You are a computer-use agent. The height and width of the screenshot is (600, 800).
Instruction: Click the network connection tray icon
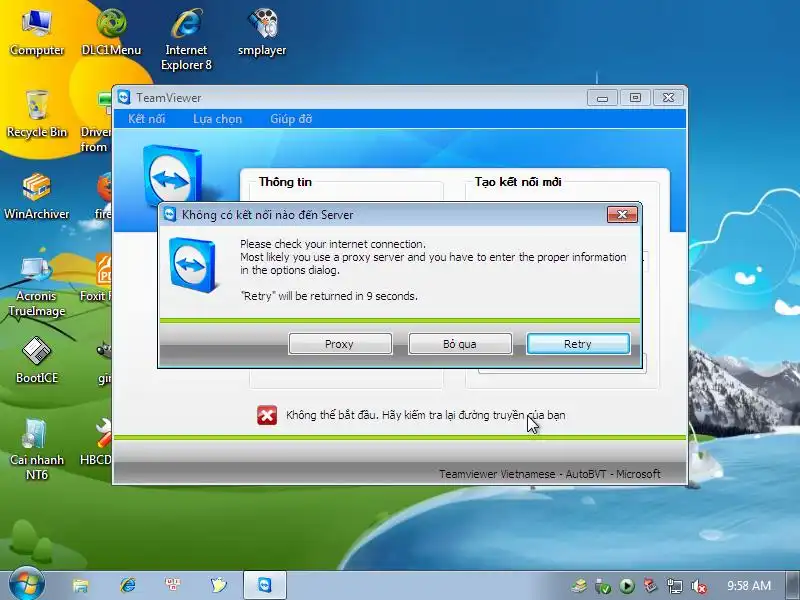pos(674,586)
